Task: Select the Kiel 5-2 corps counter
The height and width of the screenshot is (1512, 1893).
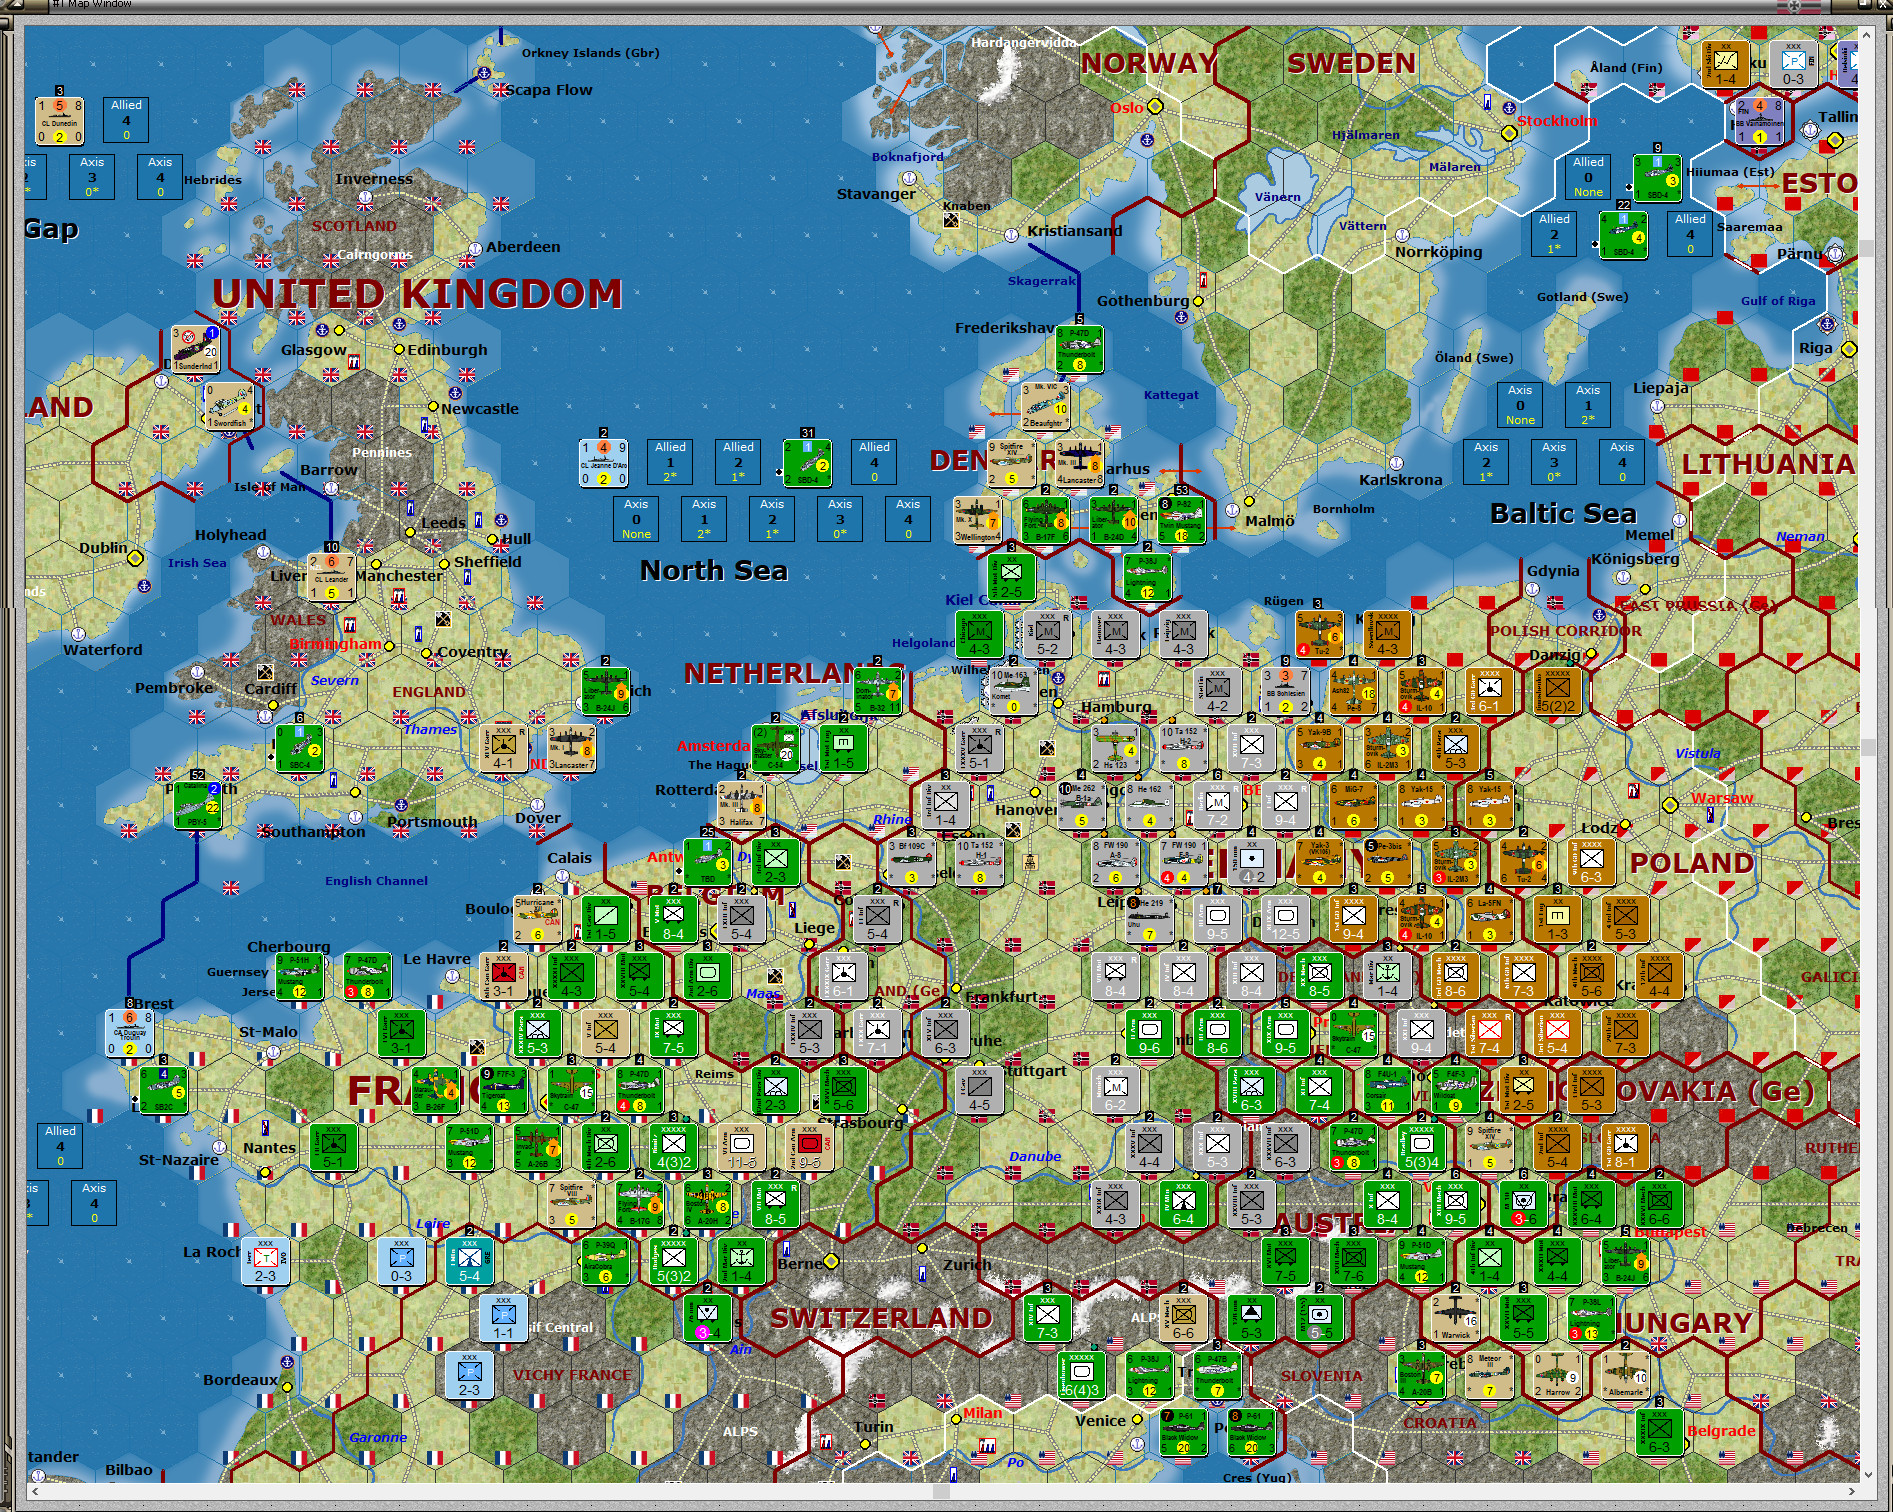Action: [x=1047, y=634]
